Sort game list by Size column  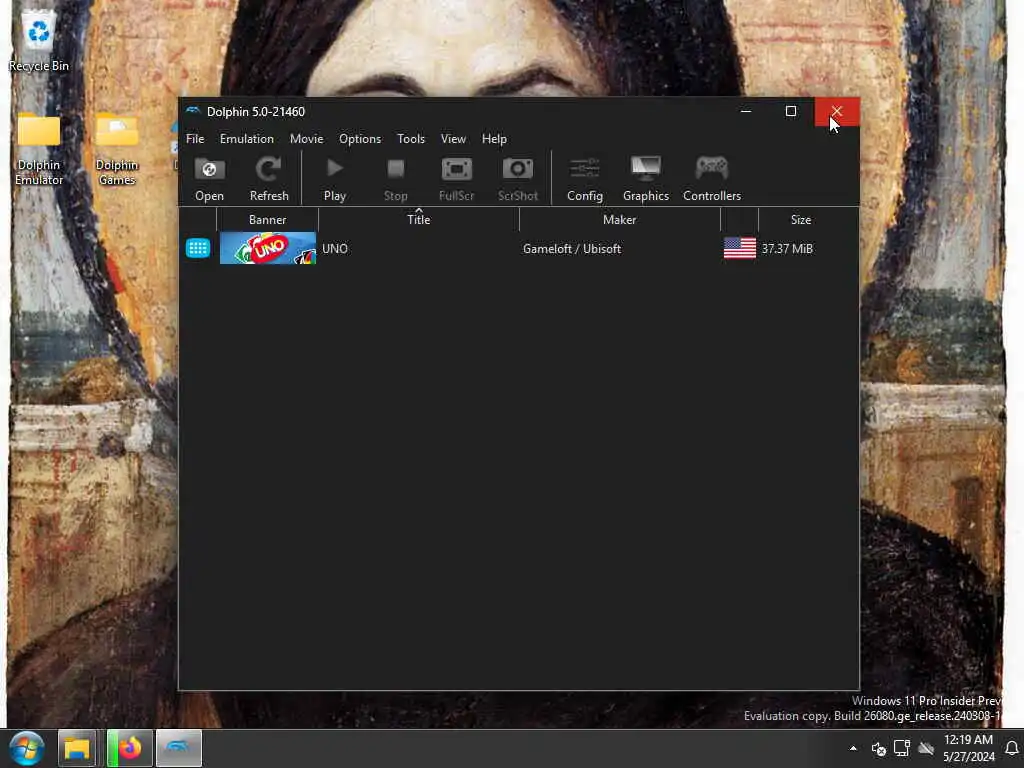801,219
